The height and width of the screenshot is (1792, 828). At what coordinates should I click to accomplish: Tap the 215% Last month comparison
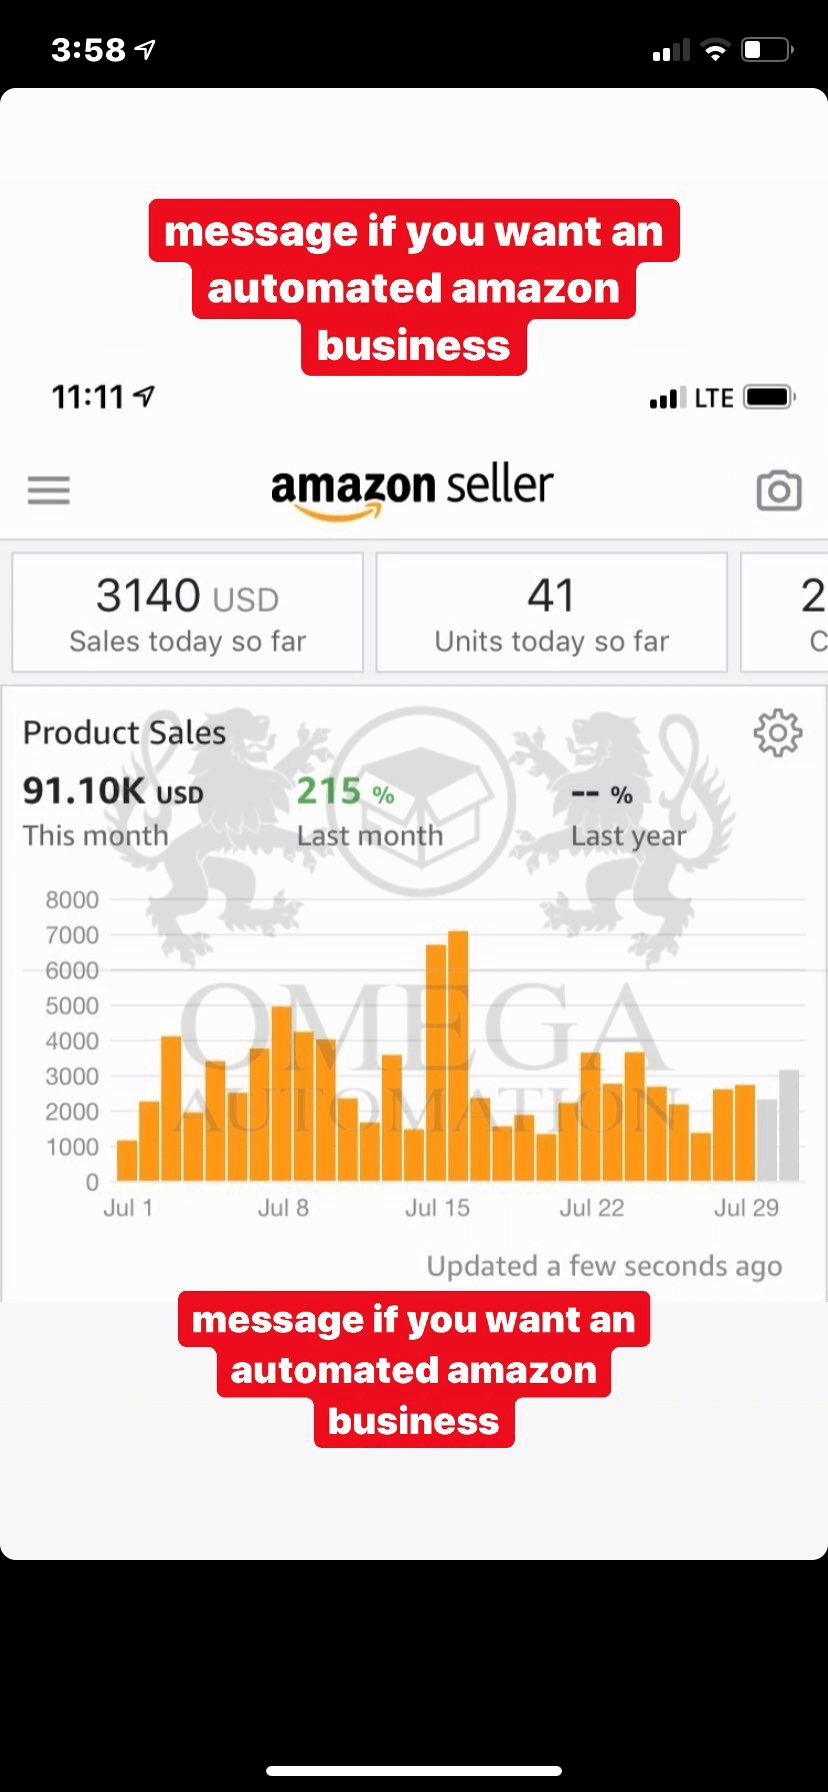click(x=369, y=811)
